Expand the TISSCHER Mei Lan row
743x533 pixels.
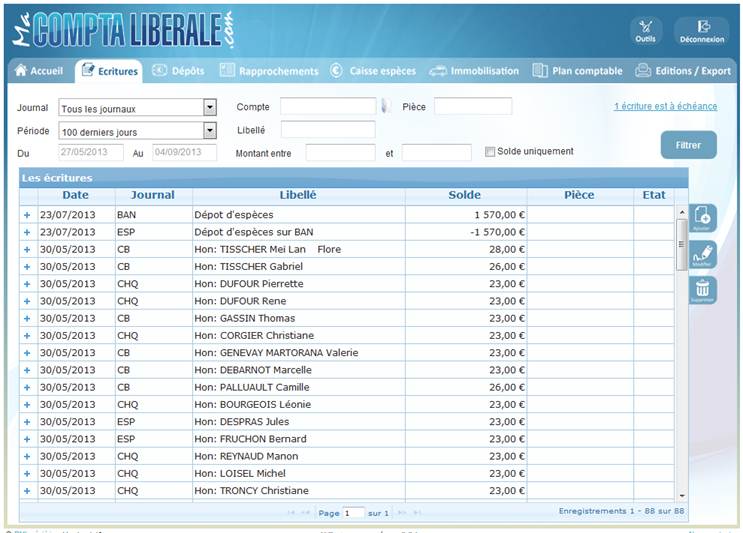[x=27, y=250]
